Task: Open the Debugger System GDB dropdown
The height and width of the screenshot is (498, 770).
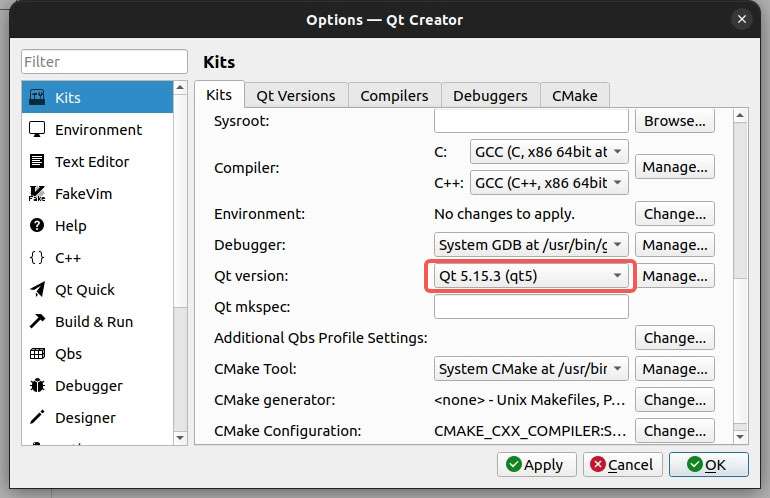Action: coord(531,244)
